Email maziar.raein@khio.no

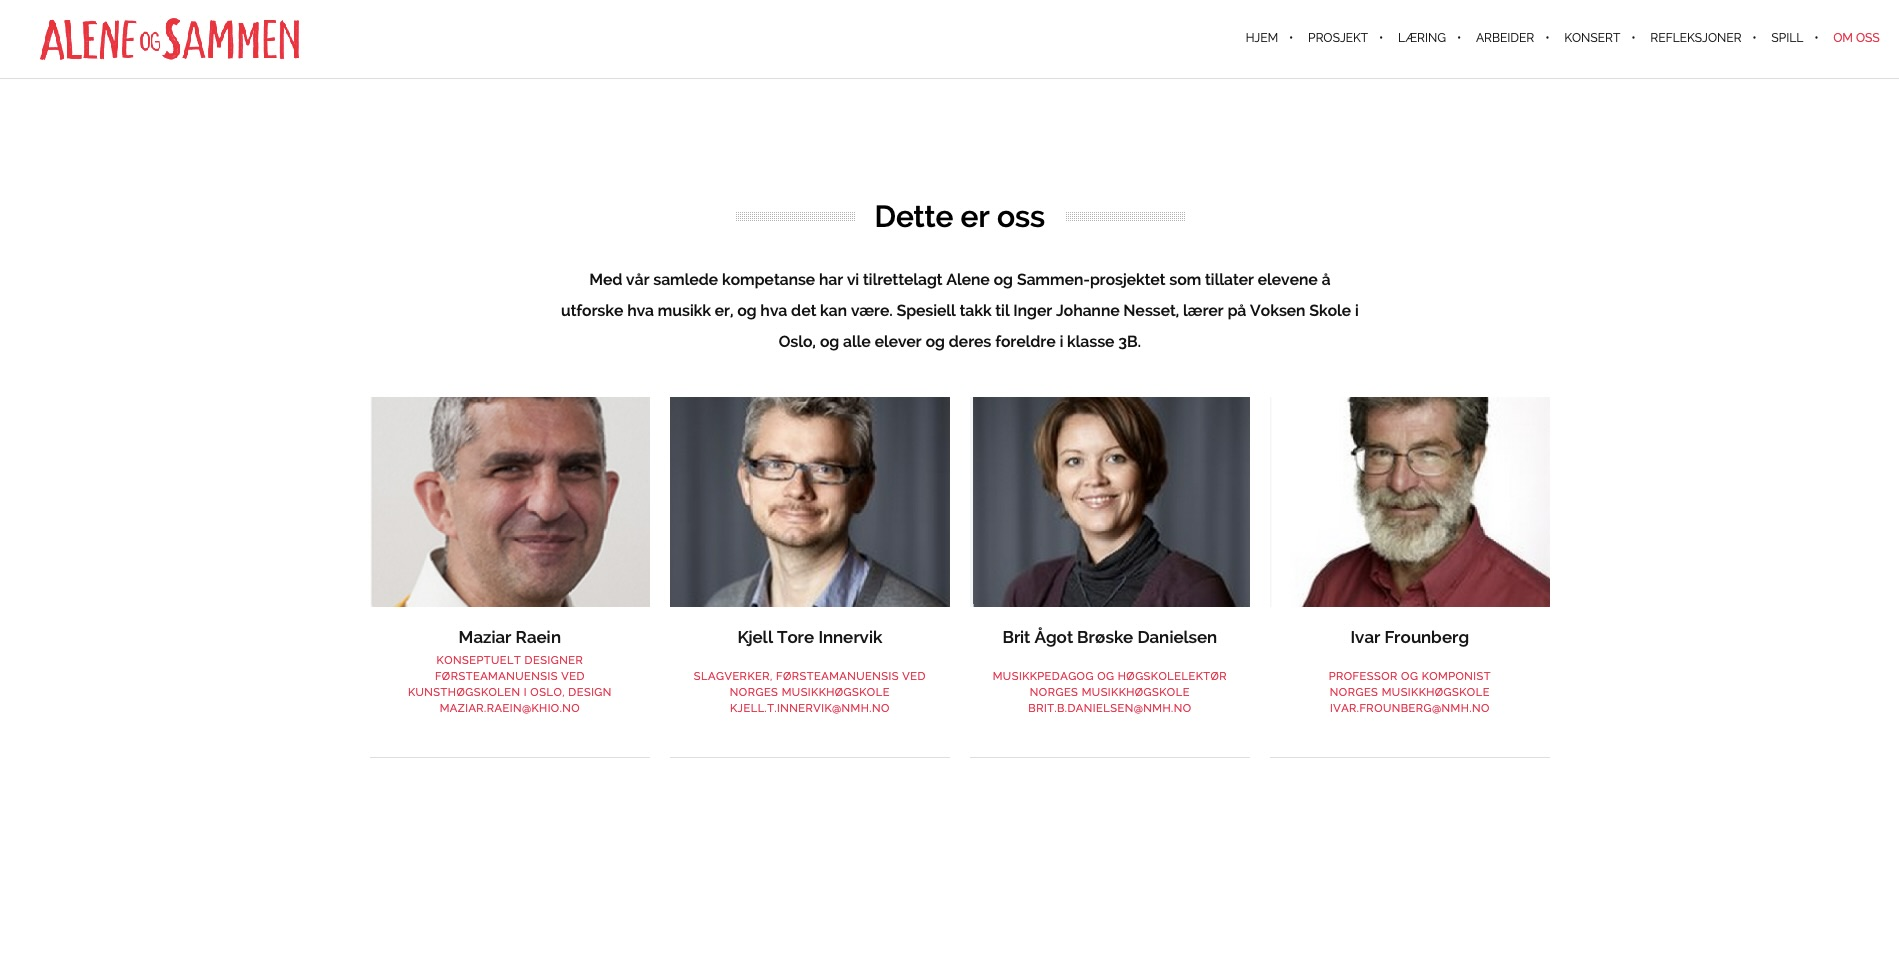(x=509, y=708)
